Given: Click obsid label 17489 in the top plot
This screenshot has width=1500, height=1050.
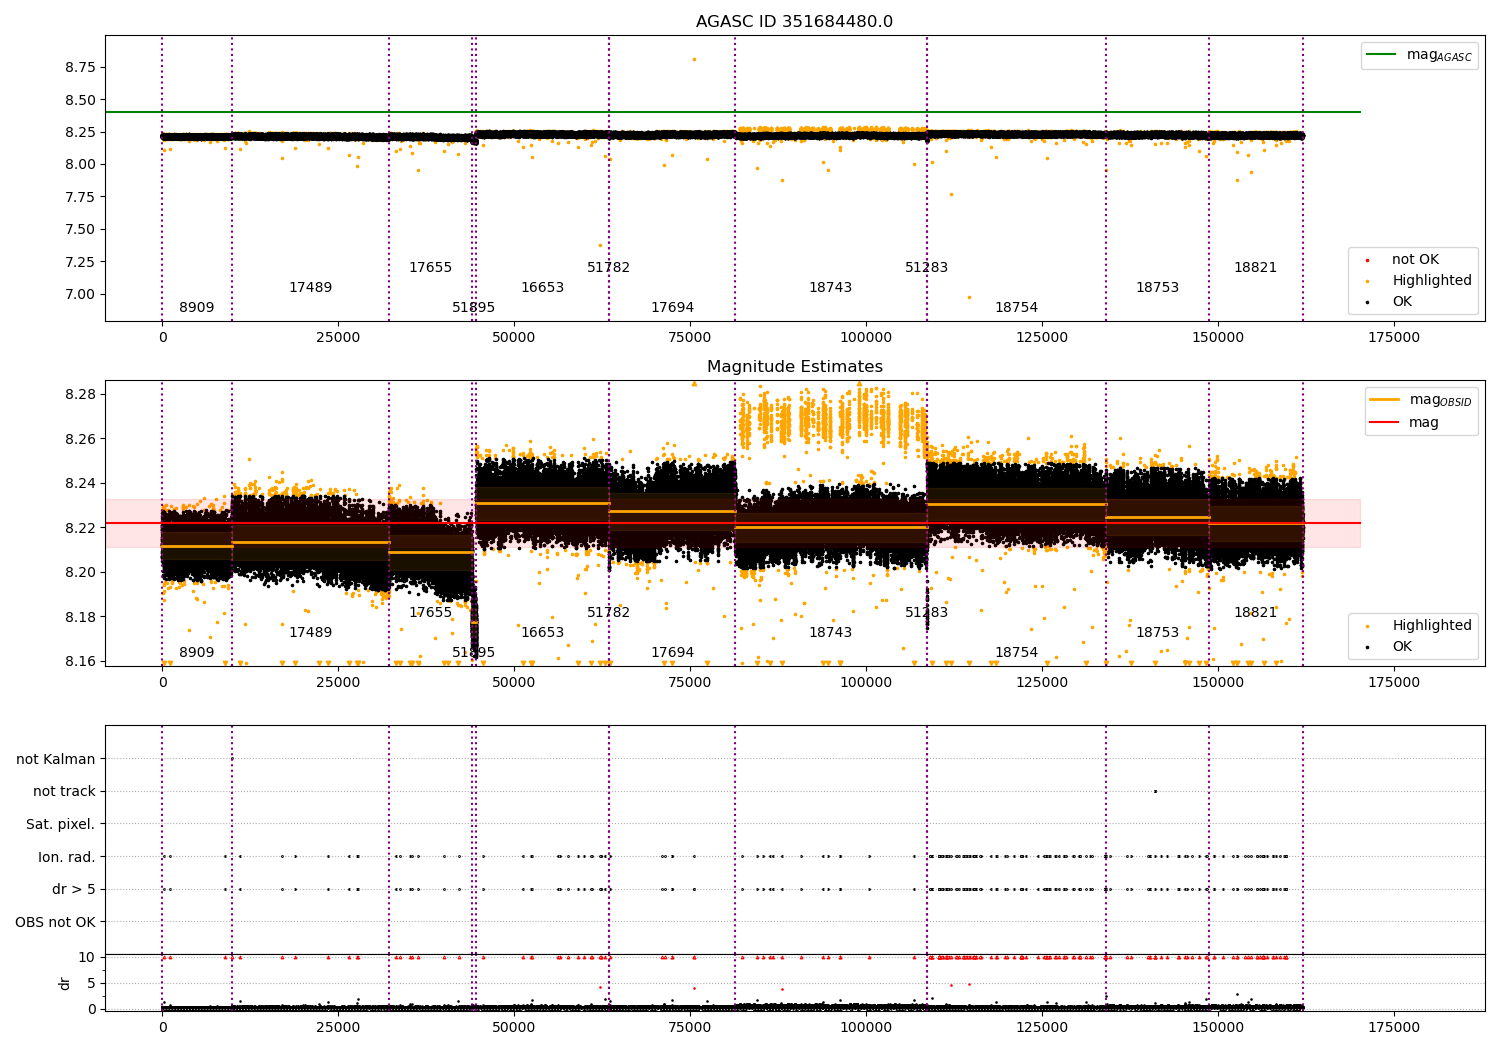Looking at the screenshot, I should pyautogui.click(x=311, y=288).
